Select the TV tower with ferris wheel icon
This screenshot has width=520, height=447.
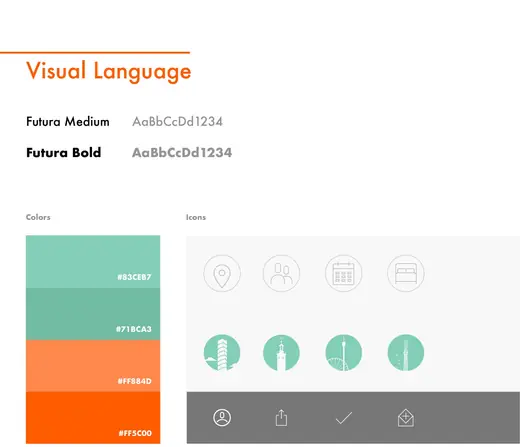pos(343,352)
